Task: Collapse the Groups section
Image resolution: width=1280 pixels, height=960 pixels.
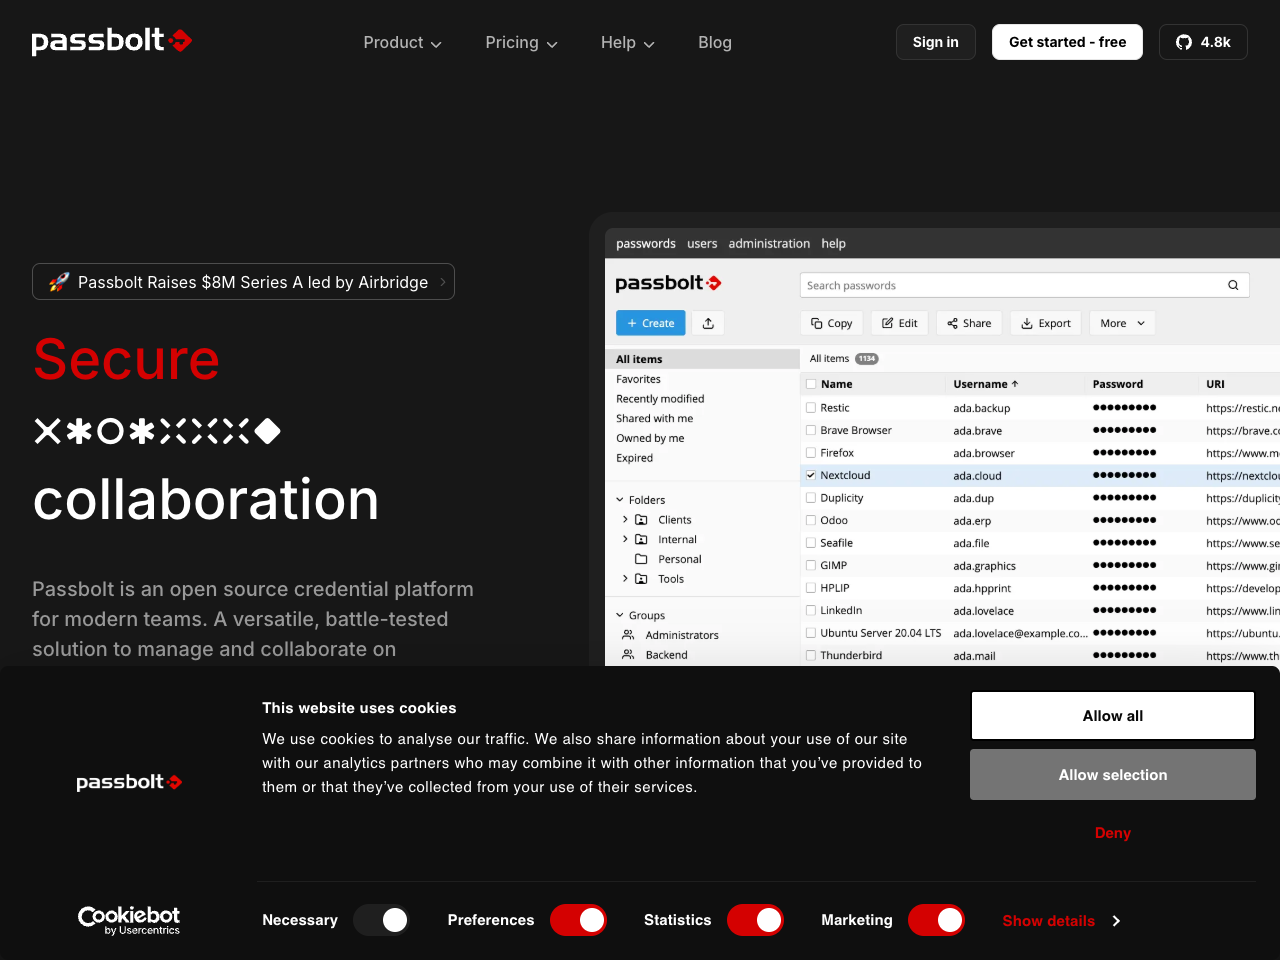Action: [x=620, y=616]
